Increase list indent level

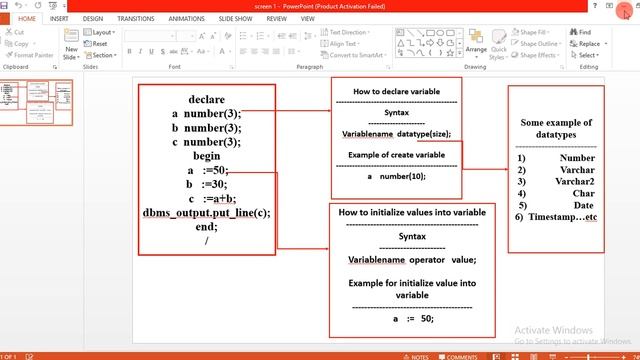click(x=293, y=36)
